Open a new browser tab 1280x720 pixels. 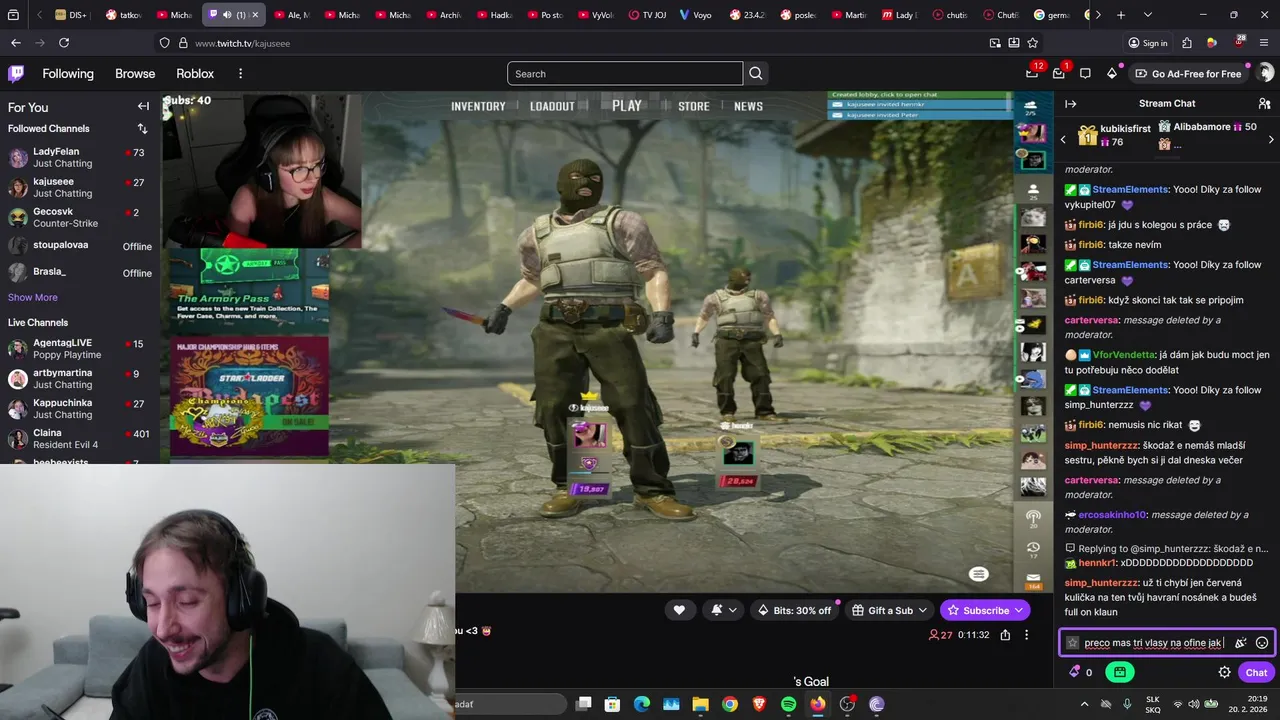tap(1121, 15)
